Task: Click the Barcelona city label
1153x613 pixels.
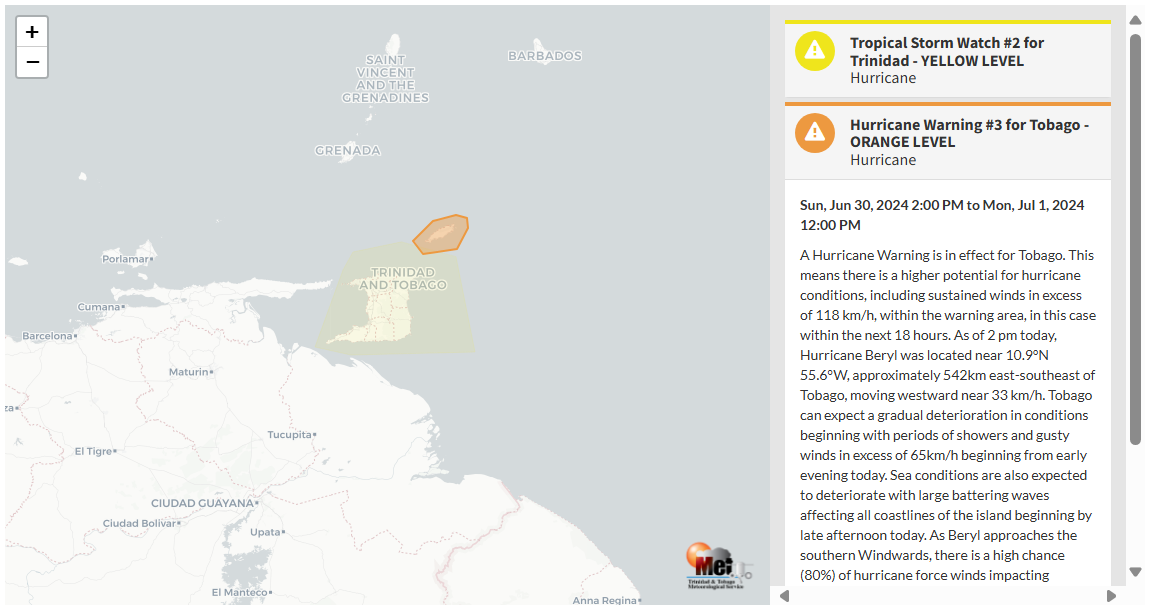Action: coord(48,336)
